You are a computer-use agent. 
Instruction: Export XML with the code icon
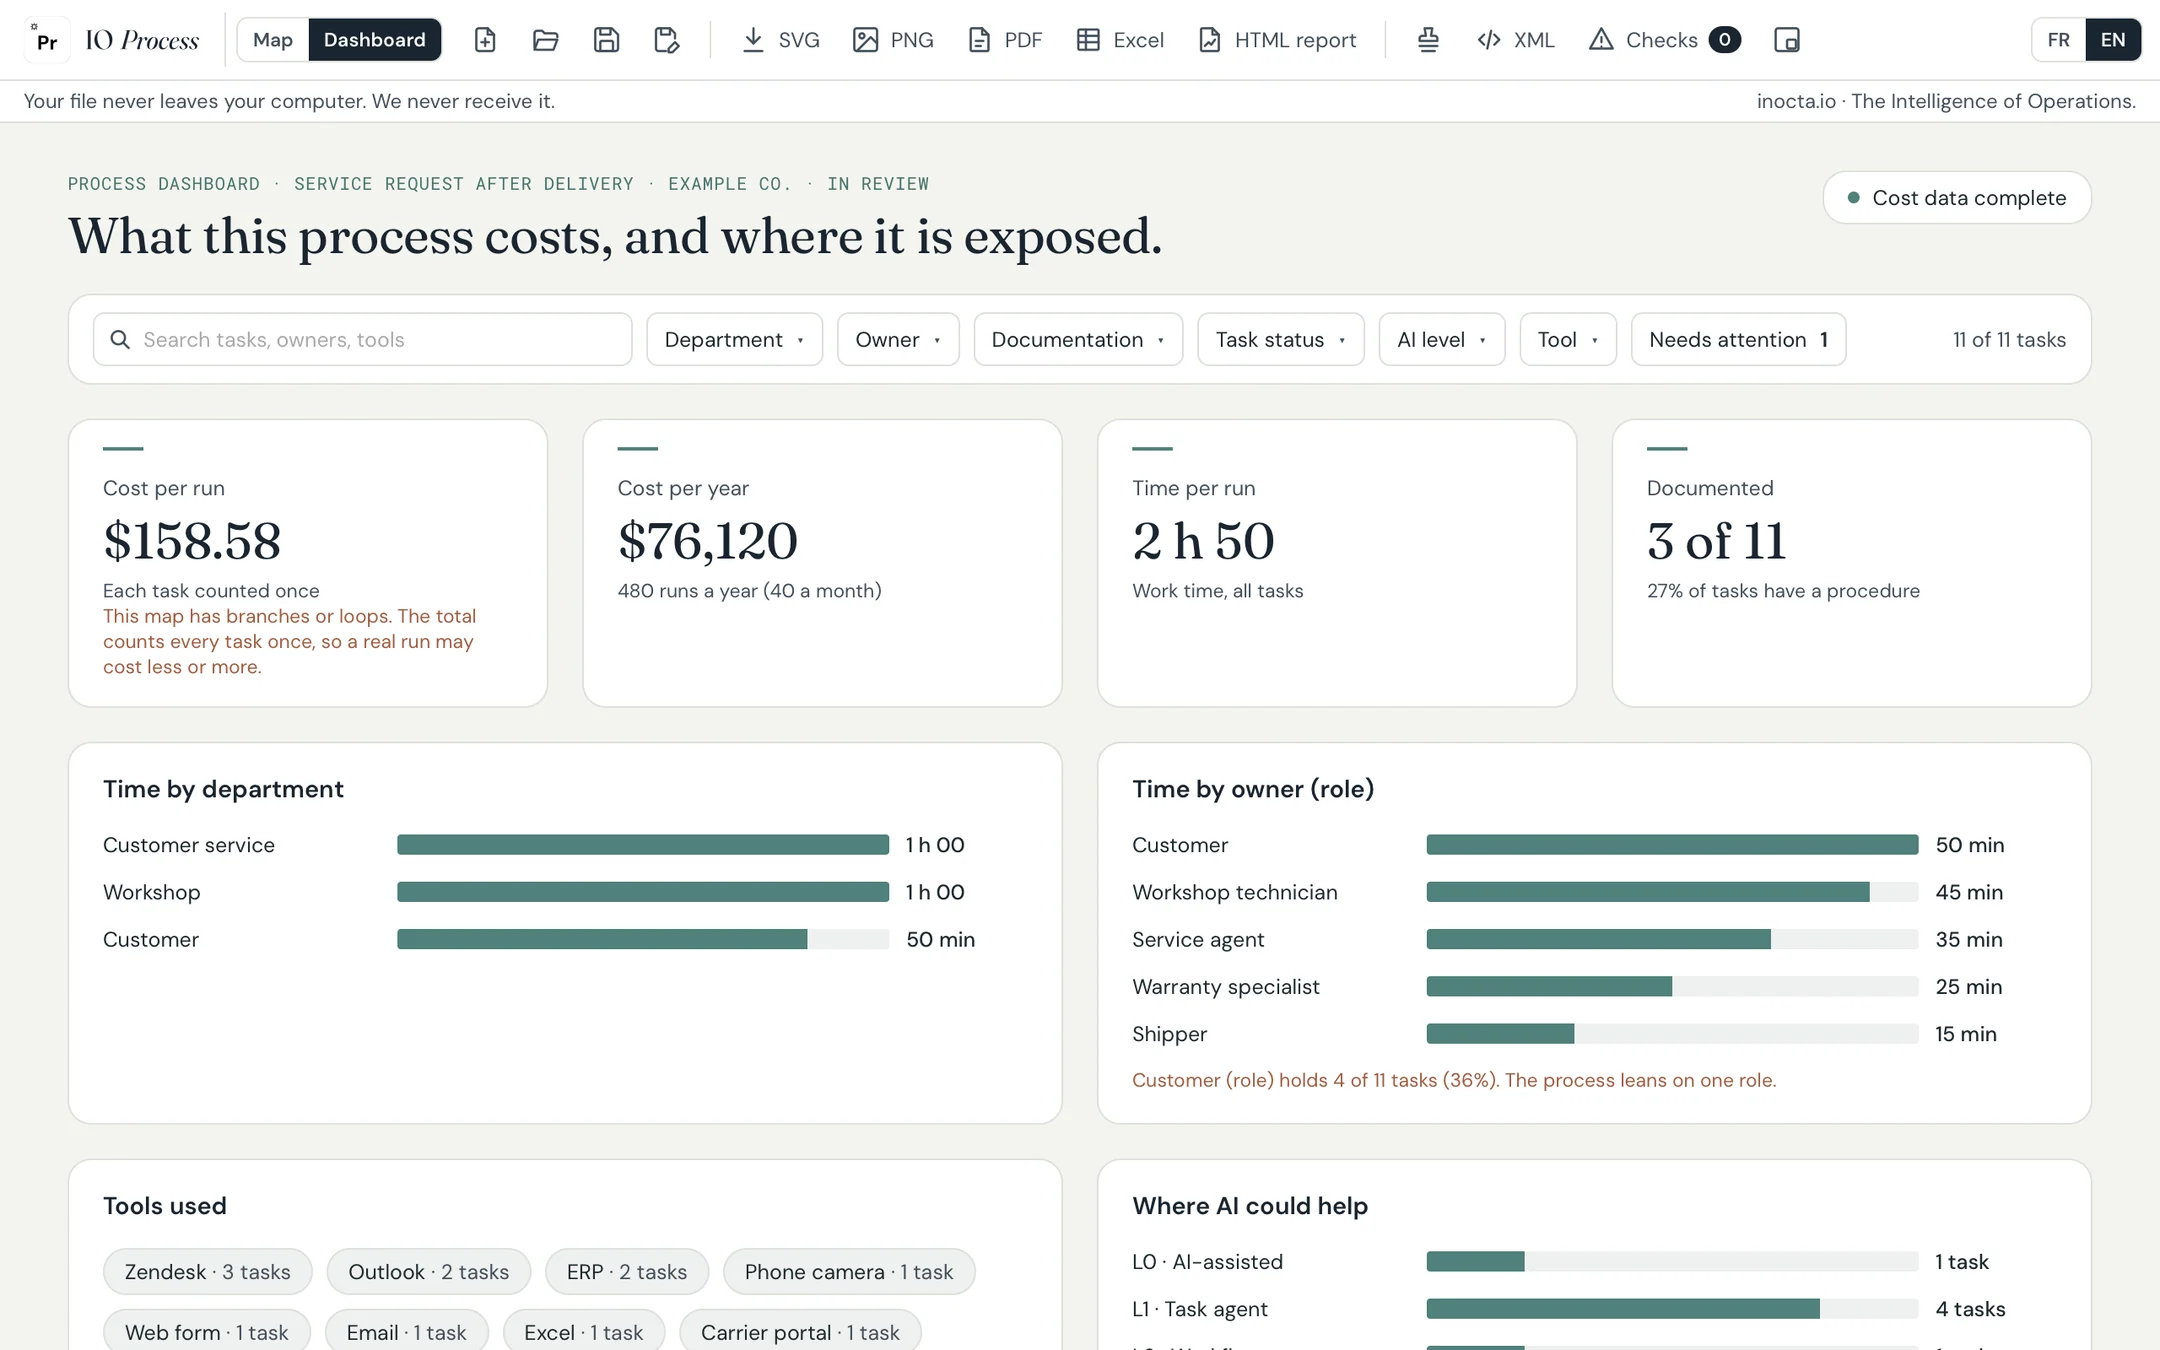[1516, 40]
